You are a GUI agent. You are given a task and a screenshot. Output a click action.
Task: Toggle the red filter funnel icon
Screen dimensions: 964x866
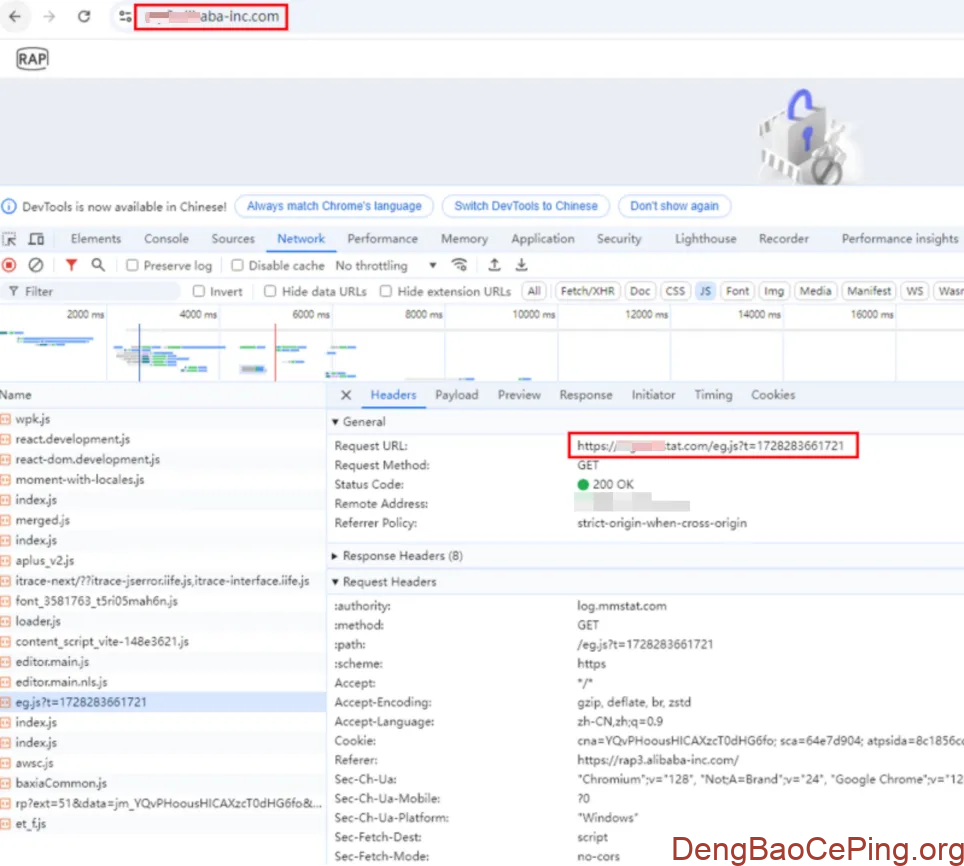[x=71, y=265]
